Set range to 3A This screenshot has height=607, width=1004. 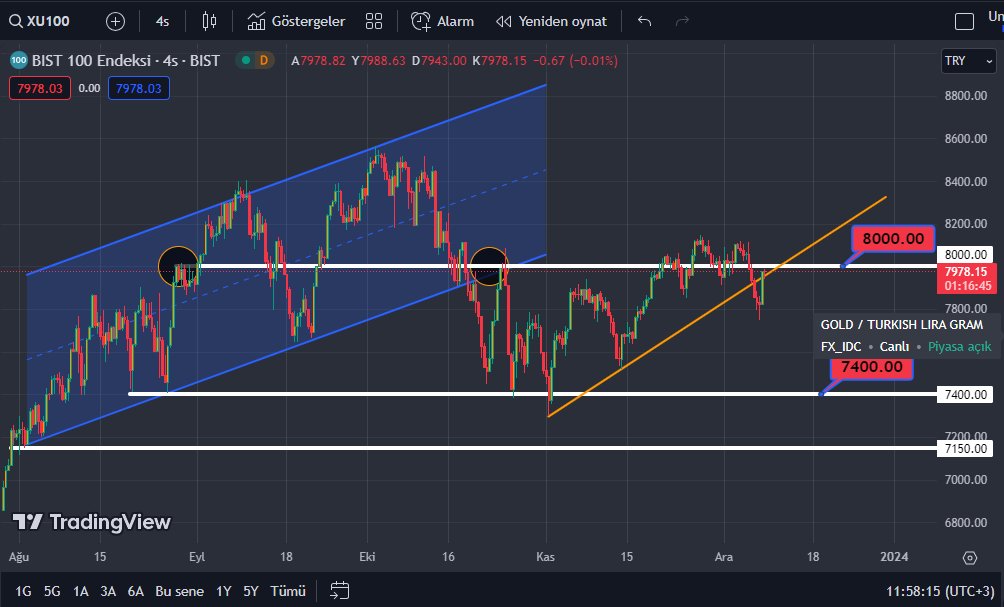[x=108, y=591]
